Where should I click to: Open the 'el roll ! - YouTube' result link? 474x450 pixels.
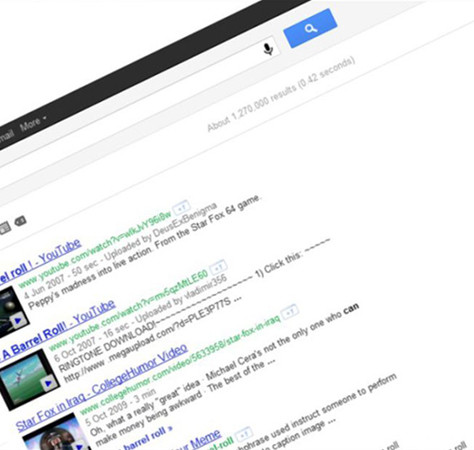[39, 263]
